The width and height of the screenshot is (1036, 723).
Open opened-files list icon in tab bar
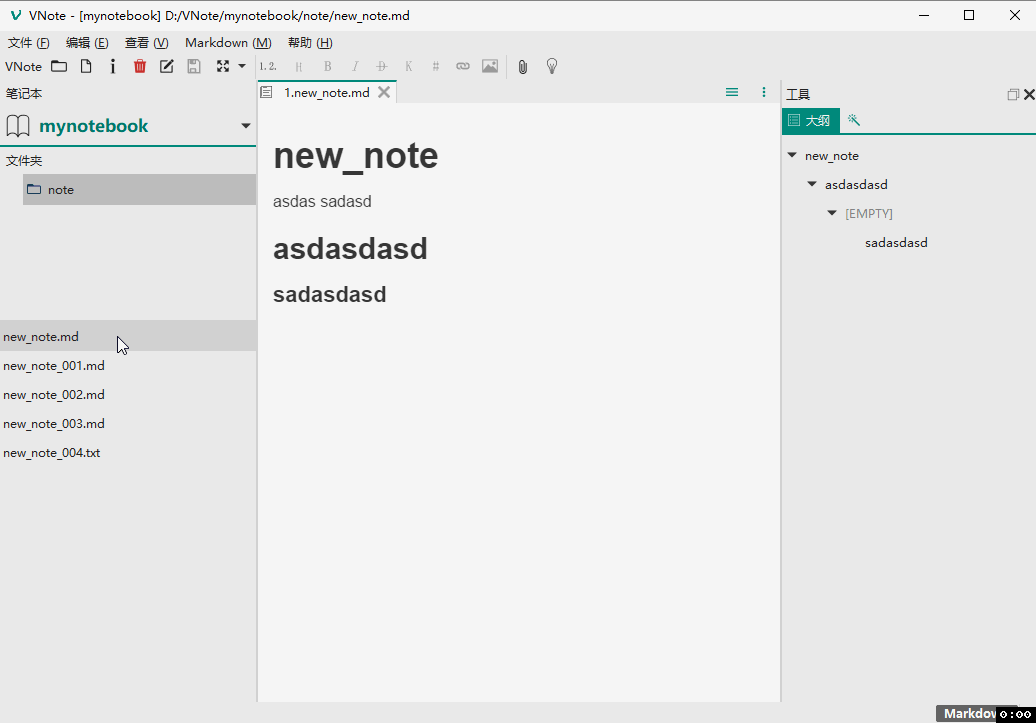click(x=731, y=93)
